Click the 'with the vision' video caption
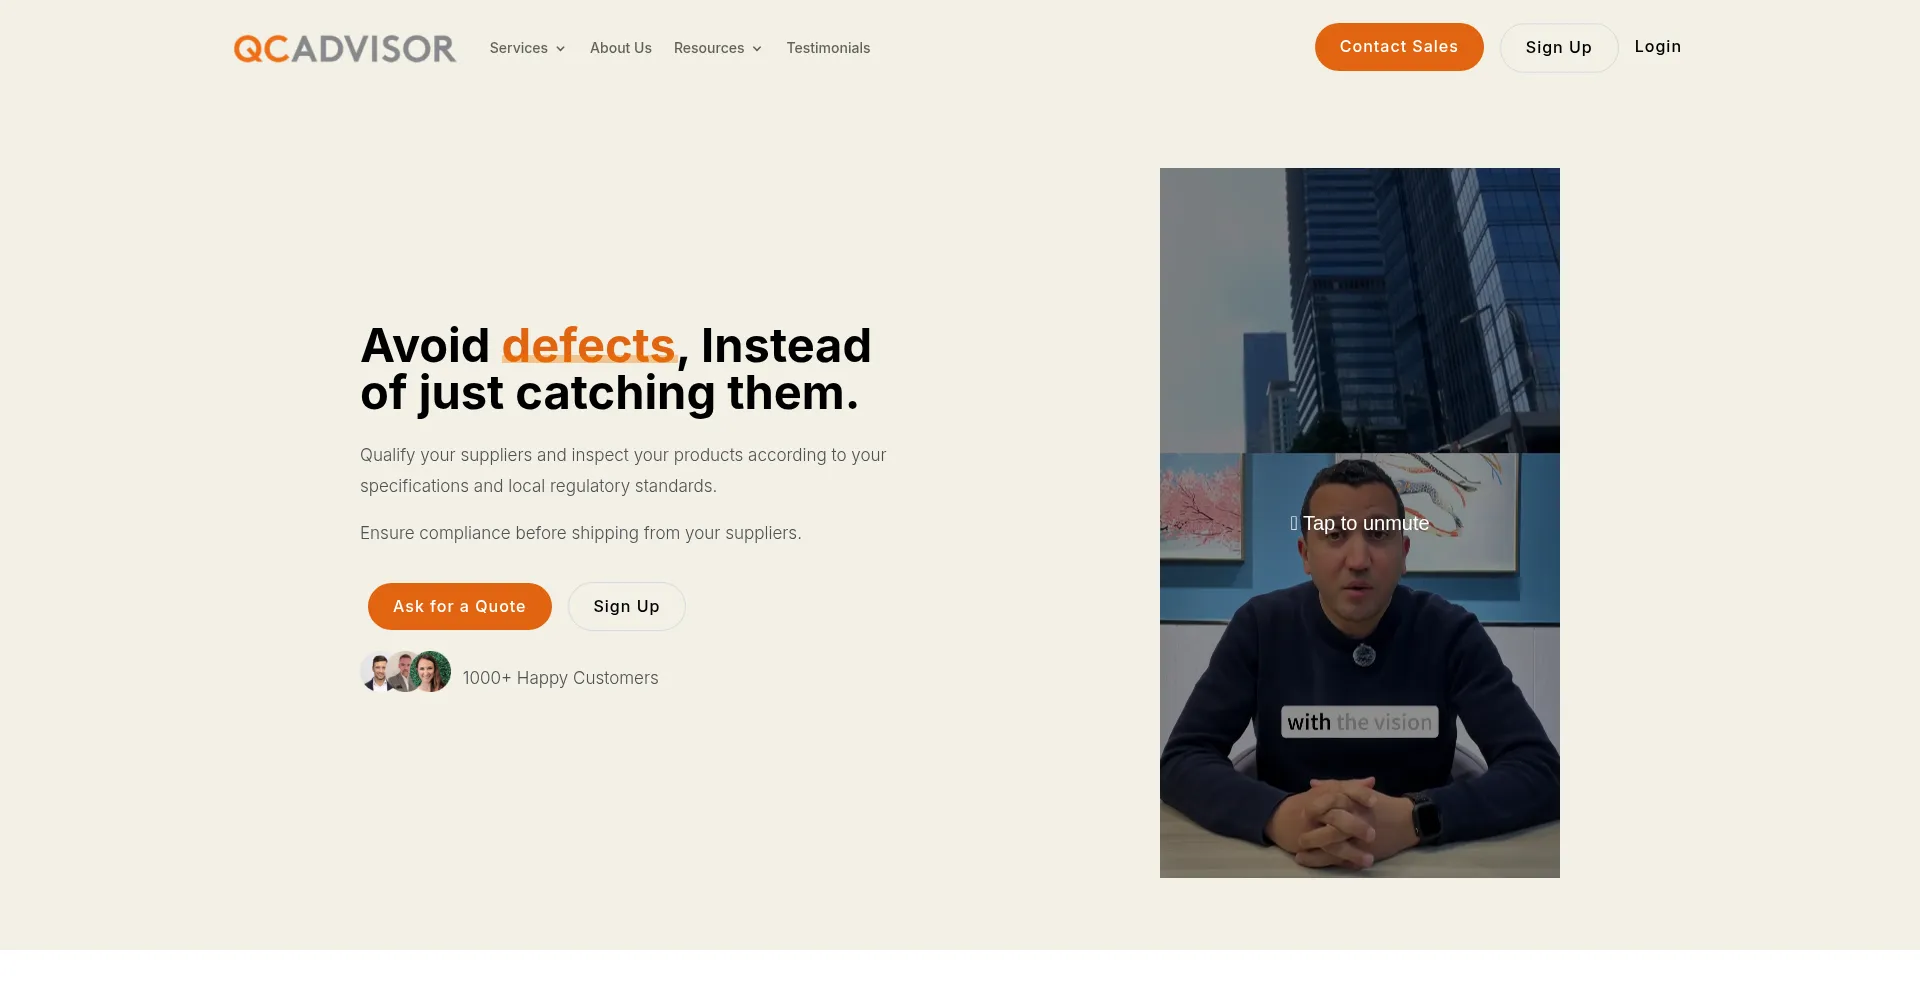 (x=1360, y=722)
